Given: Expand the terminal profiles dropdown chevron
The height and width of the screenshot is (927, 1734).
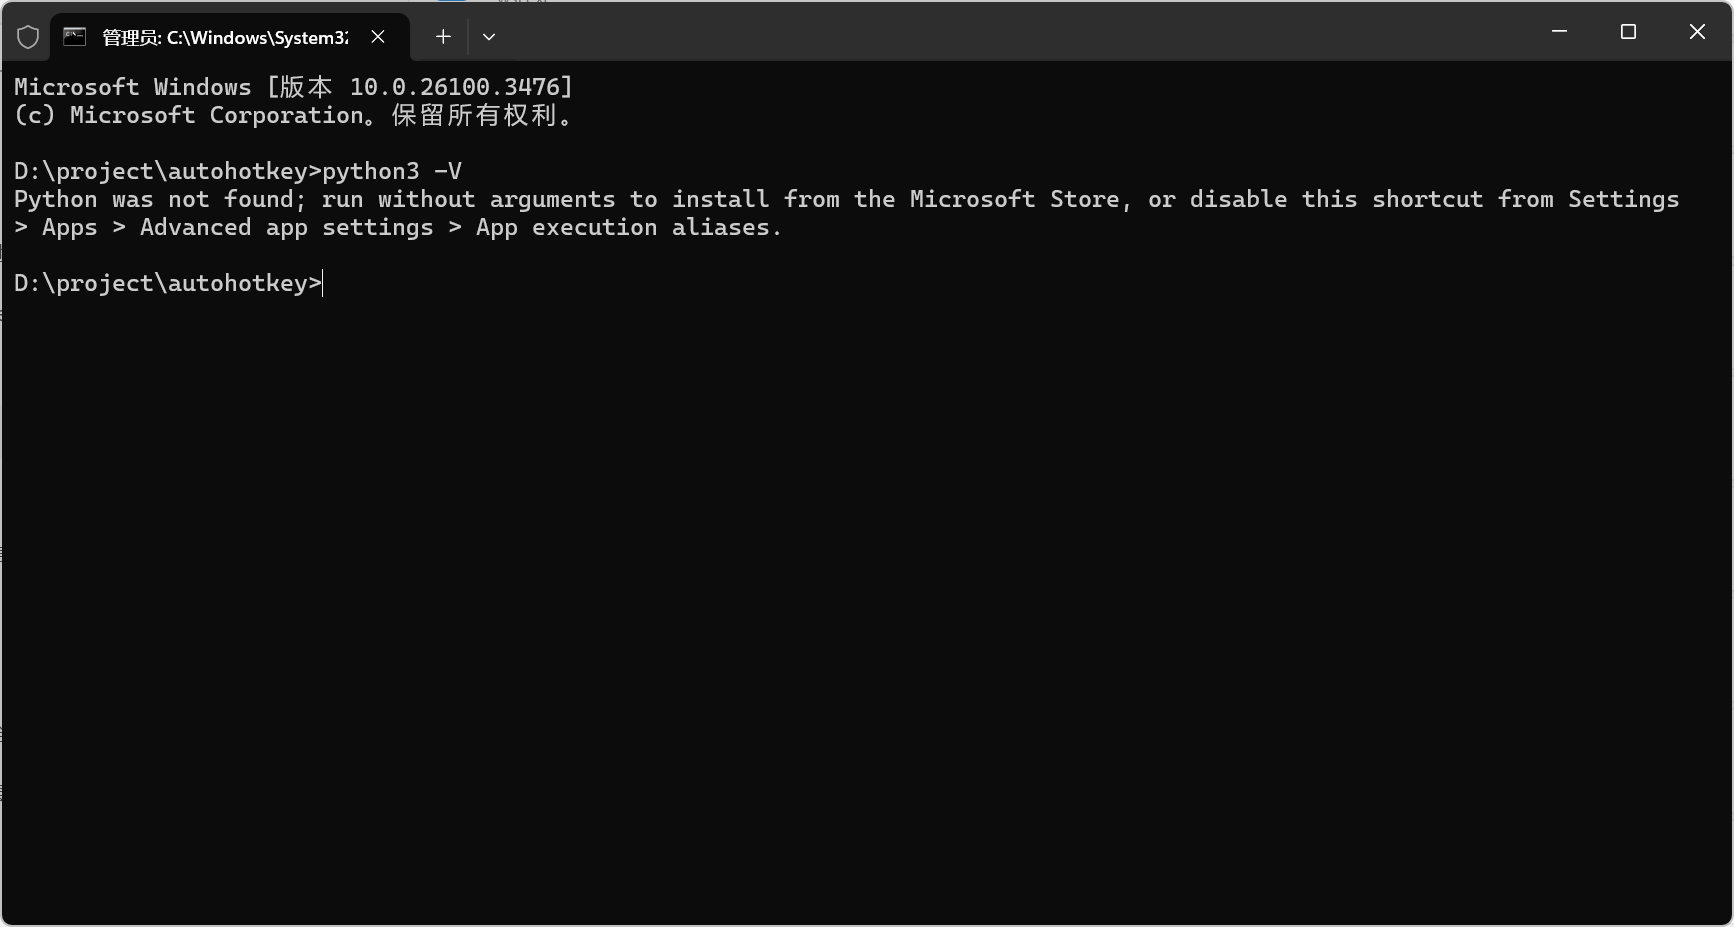Looking at the screenshot, I should (489, 37).
